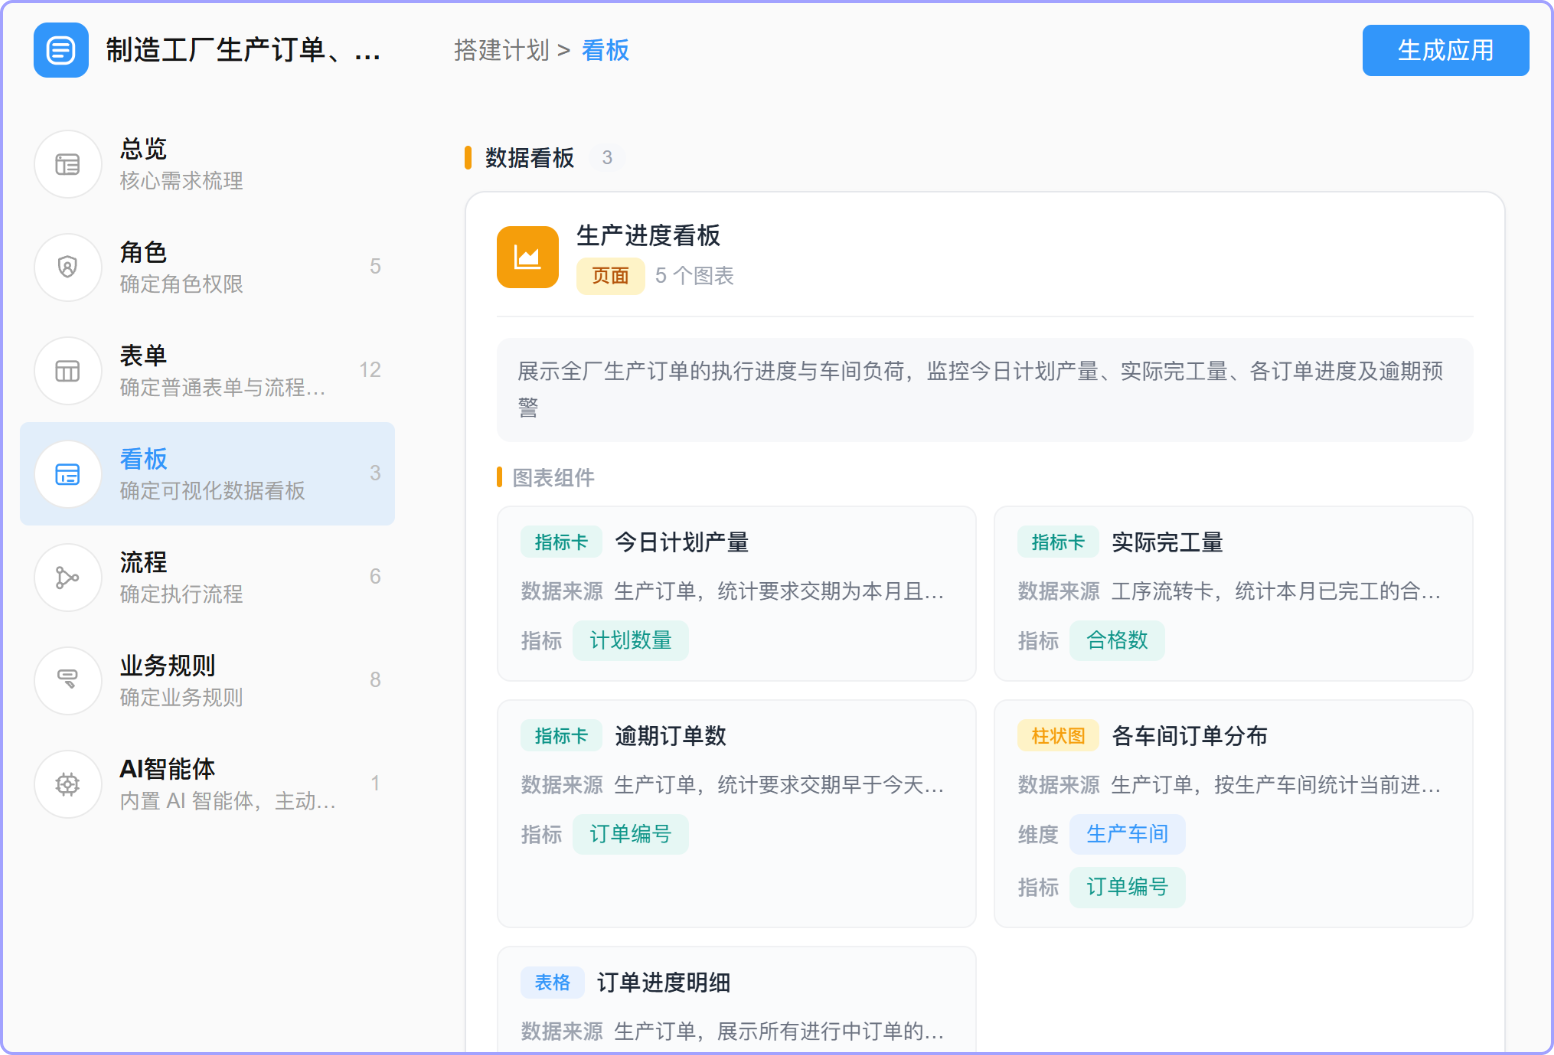This screenshot has width=1554, height=1055.
Task: Click the 5 个图表 label
Action: click(694, 276)
